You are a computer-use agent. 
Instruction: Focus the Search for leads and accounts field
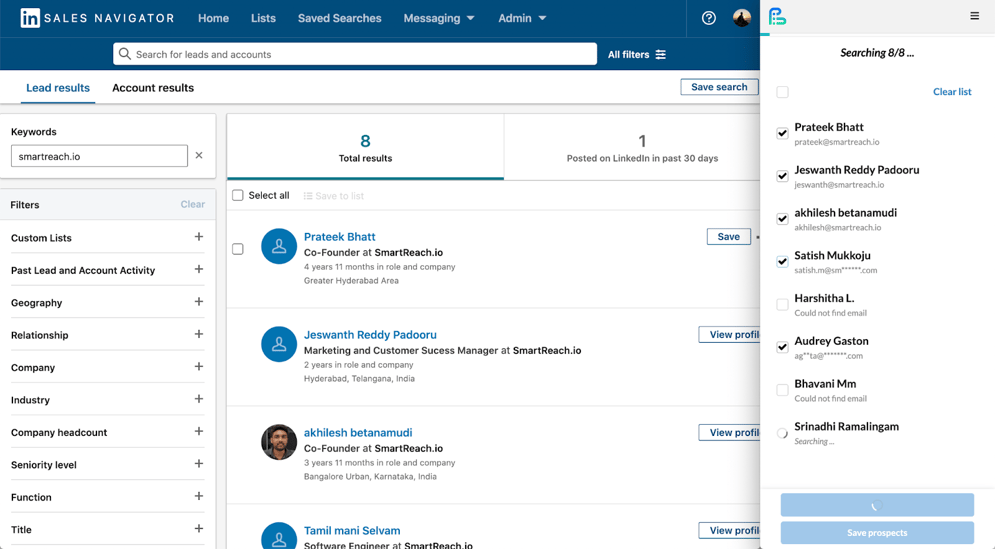pyautogui.click(x=355, y=54)
